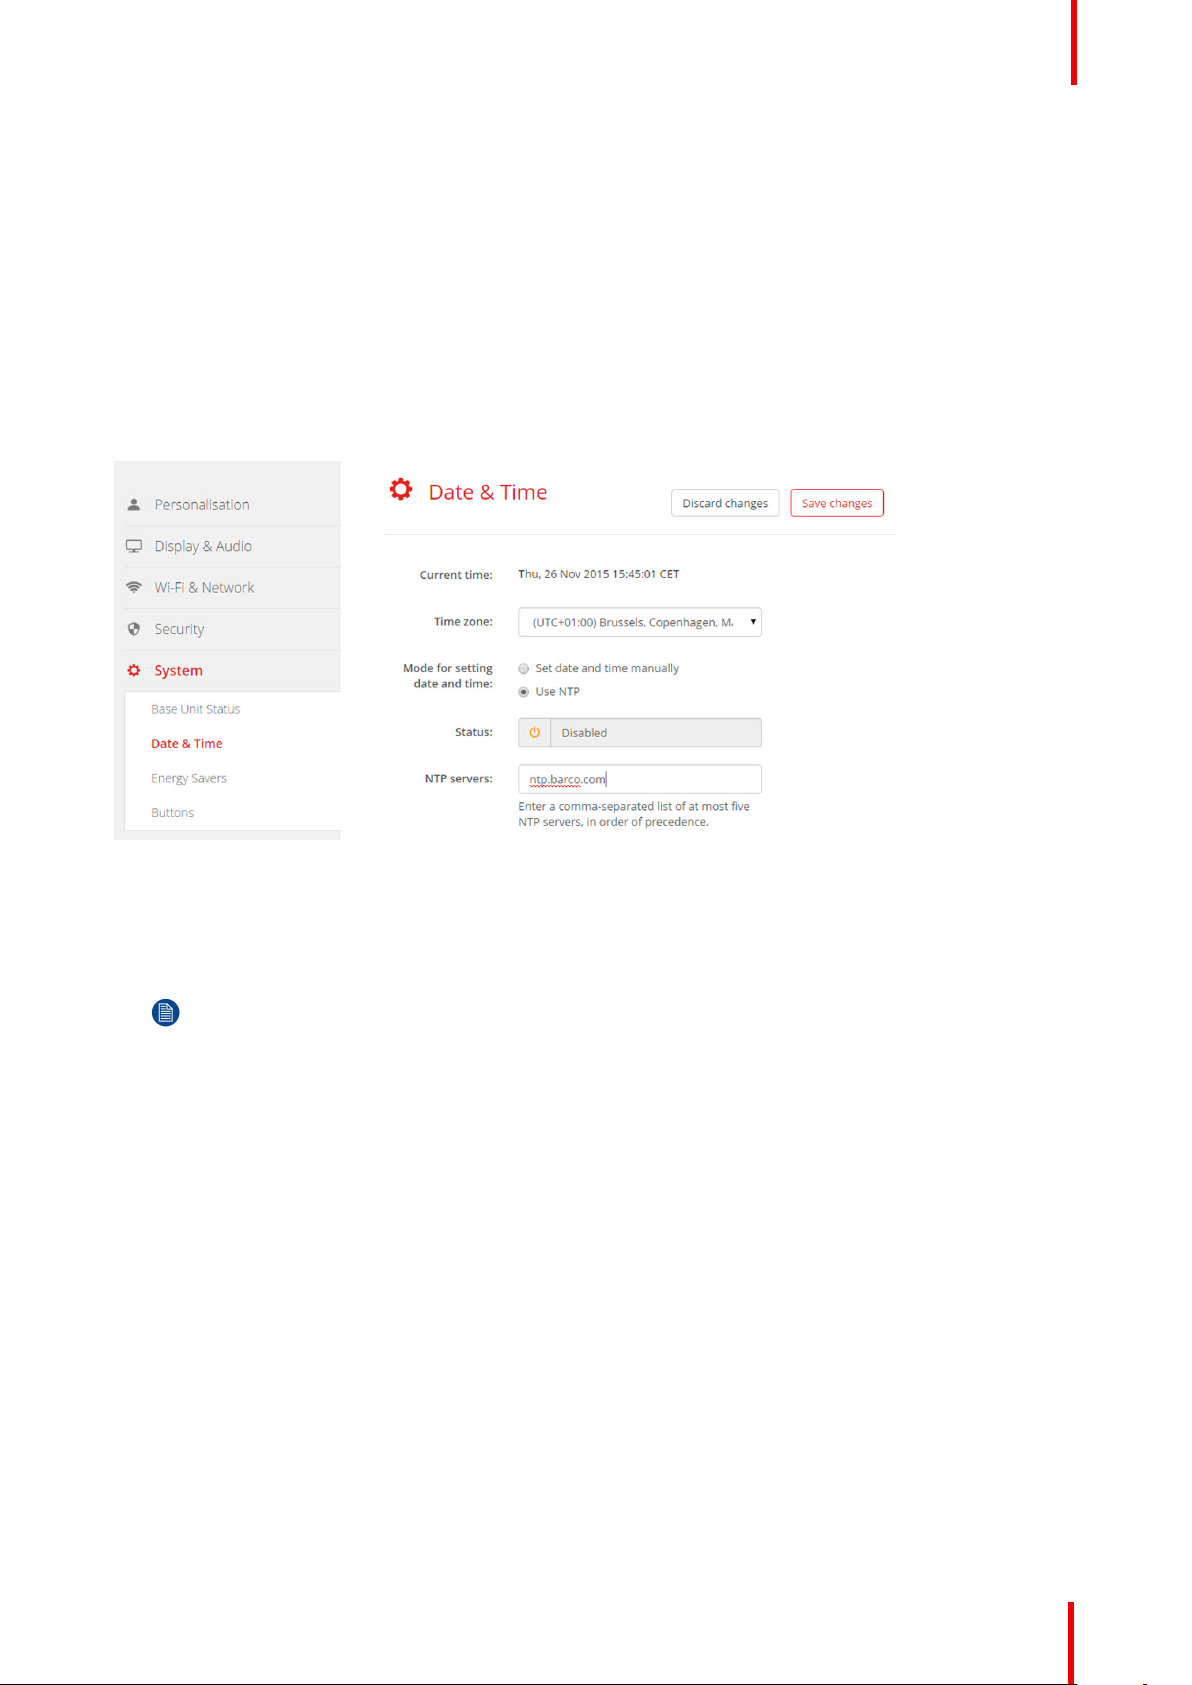The width and height of the screenshot is (1192, 1685).
Task: Click the Date & Time page heading
Action: [488, 492]
